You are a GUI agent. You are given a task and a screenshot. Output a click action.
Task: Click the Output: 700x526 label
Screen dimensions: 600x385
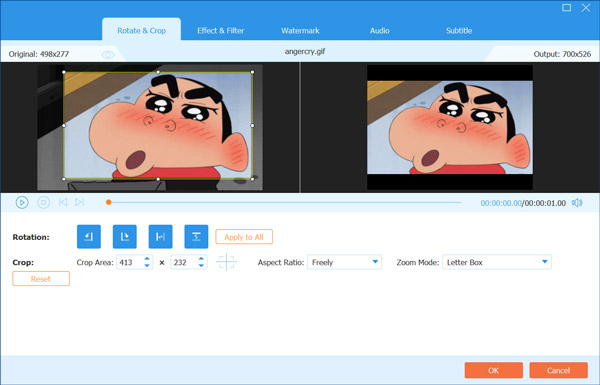562,54
